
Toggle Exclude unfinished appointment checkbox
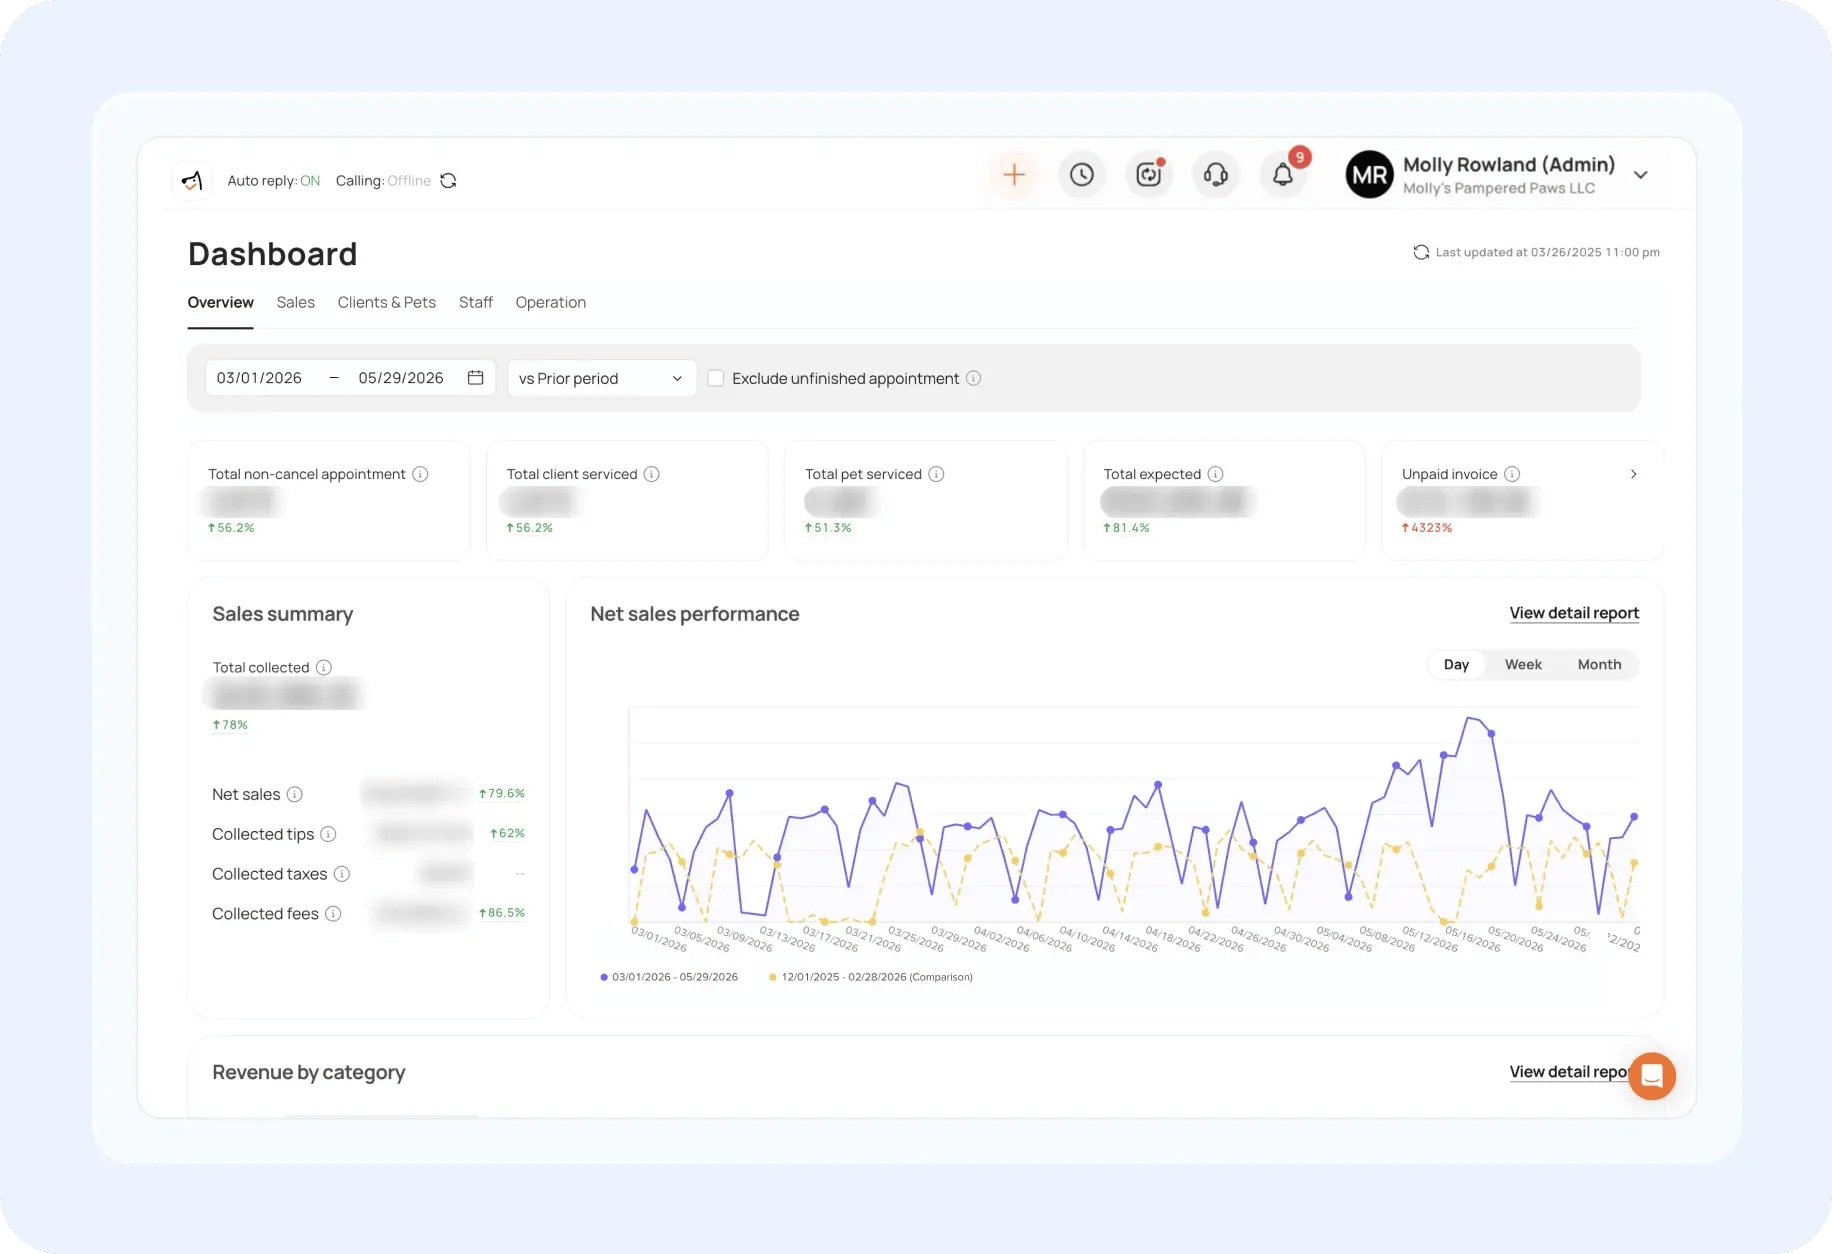(716, 378)
